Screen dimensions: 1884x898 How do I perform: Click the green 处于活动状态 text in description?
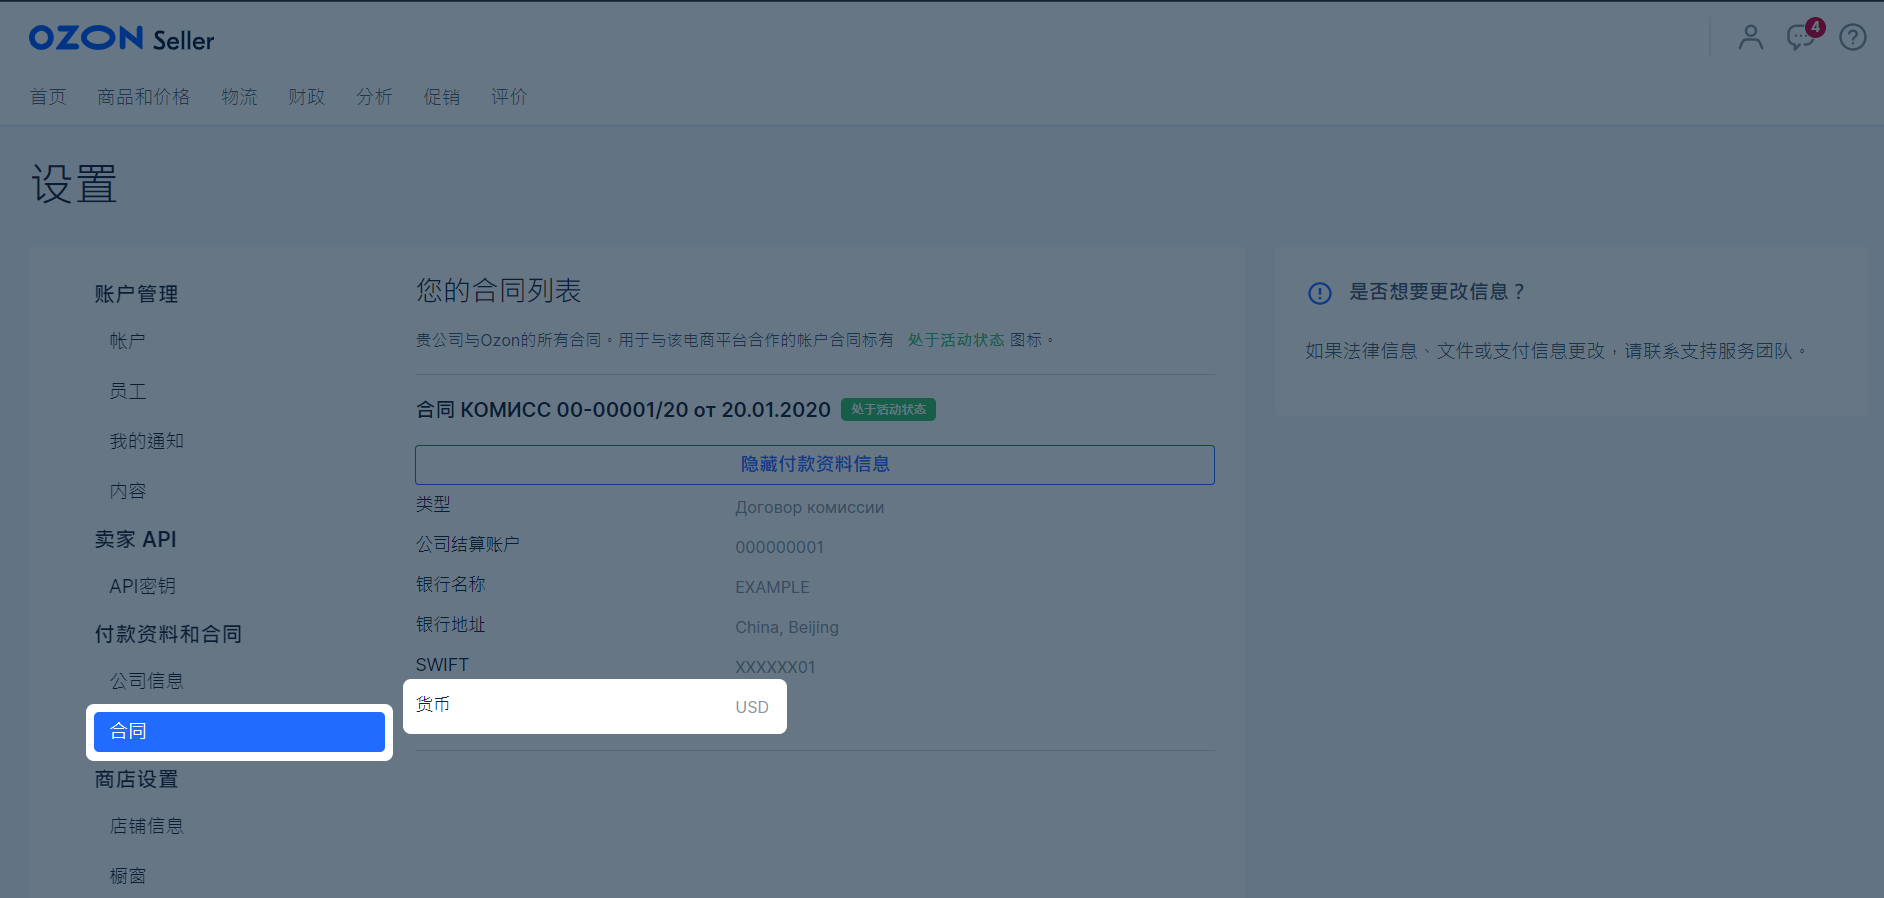[955, 340]
